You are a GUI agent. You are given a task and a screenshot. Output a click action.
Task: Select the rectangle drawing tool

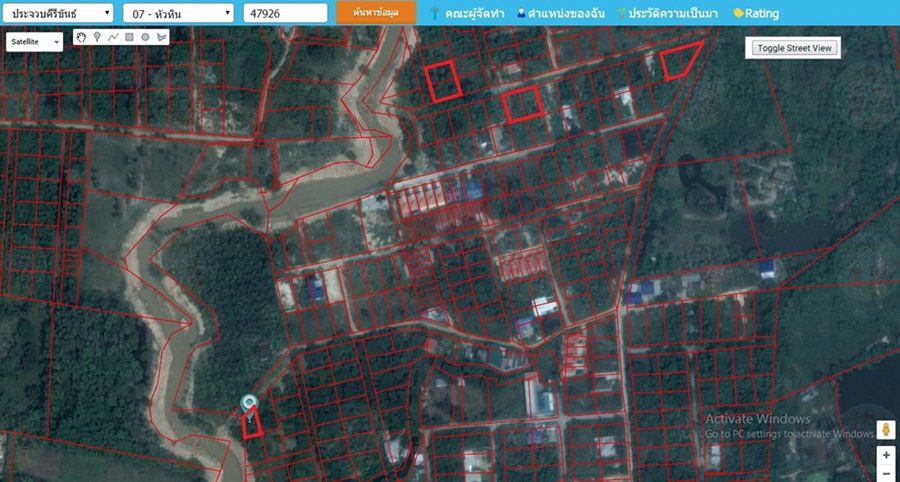coord(129,37)
